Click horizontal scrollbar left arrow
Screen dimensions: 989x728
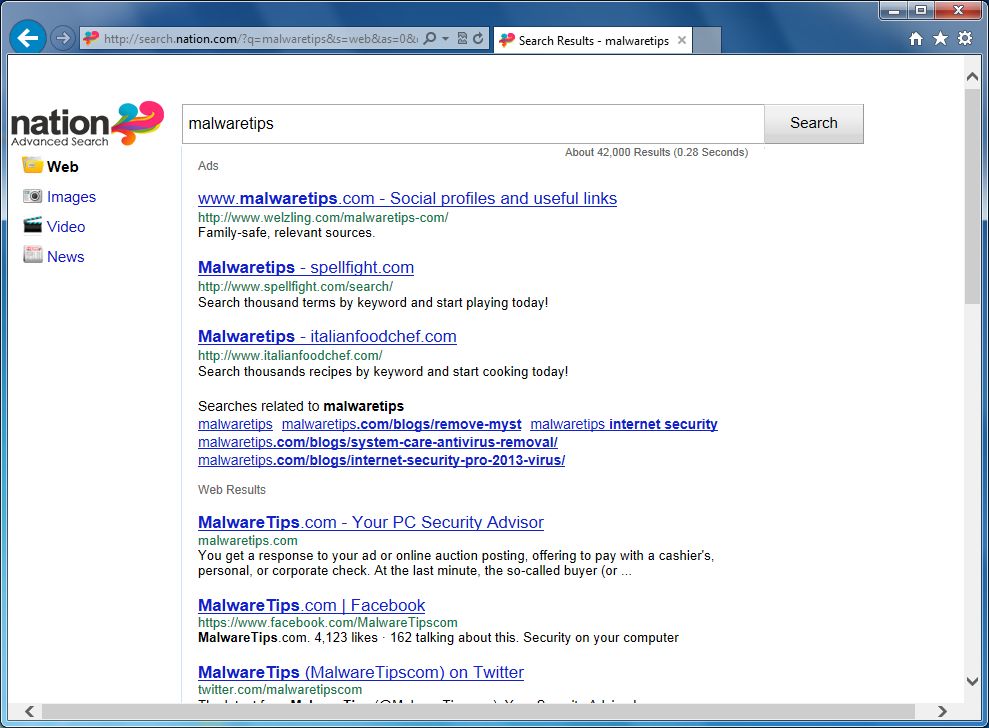29,711
